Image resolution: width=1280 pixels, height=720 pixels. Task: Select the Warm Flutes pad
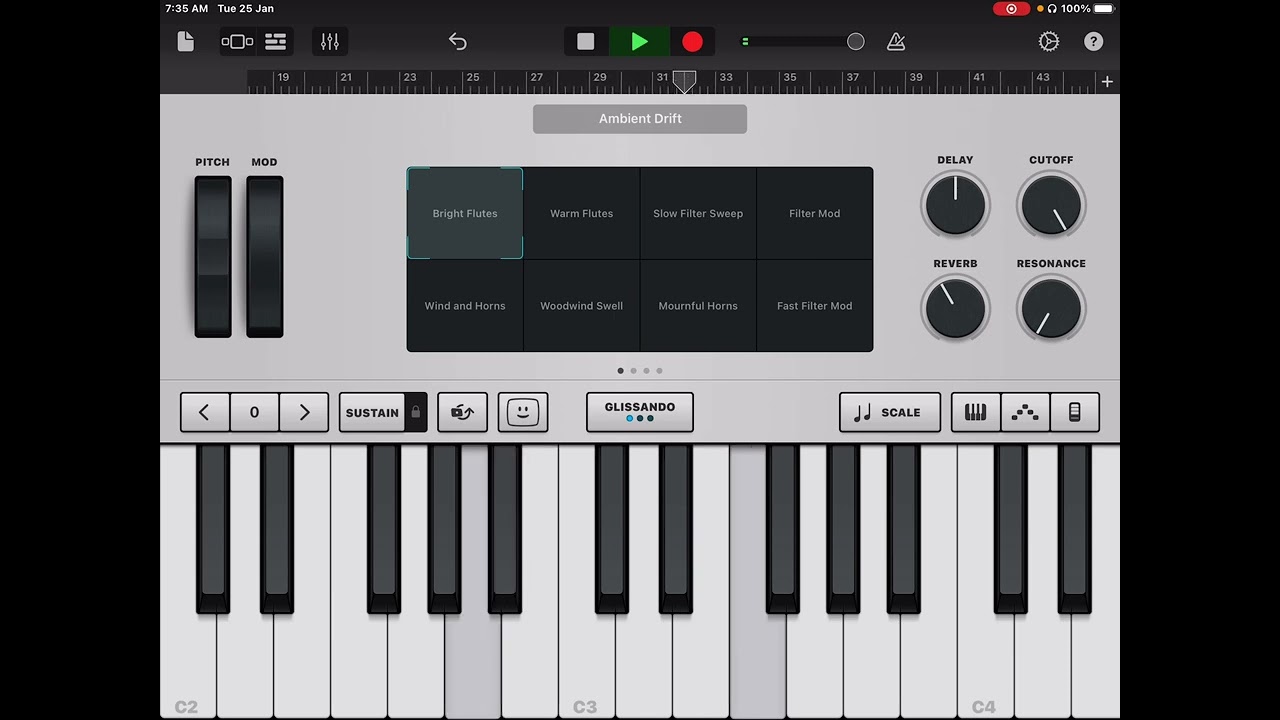point(582,213)
